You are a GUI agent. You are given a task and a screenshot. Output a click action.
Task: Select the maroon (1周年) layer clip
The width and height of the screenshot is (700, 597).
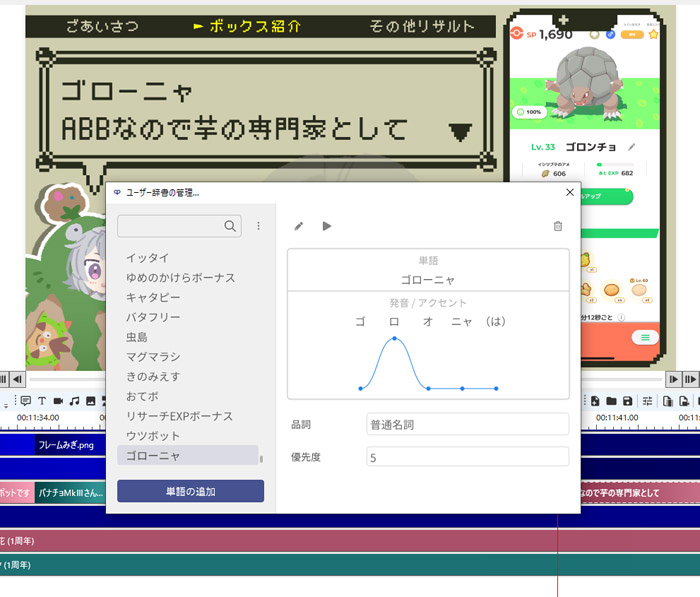tap(350, 541)
